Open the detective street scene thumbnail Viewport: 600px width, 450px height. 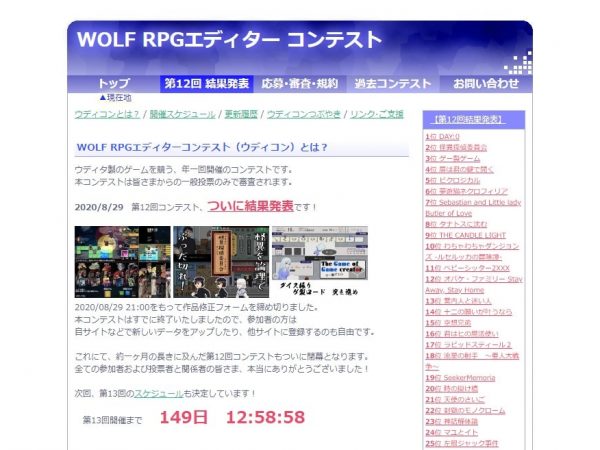point(221,262)
